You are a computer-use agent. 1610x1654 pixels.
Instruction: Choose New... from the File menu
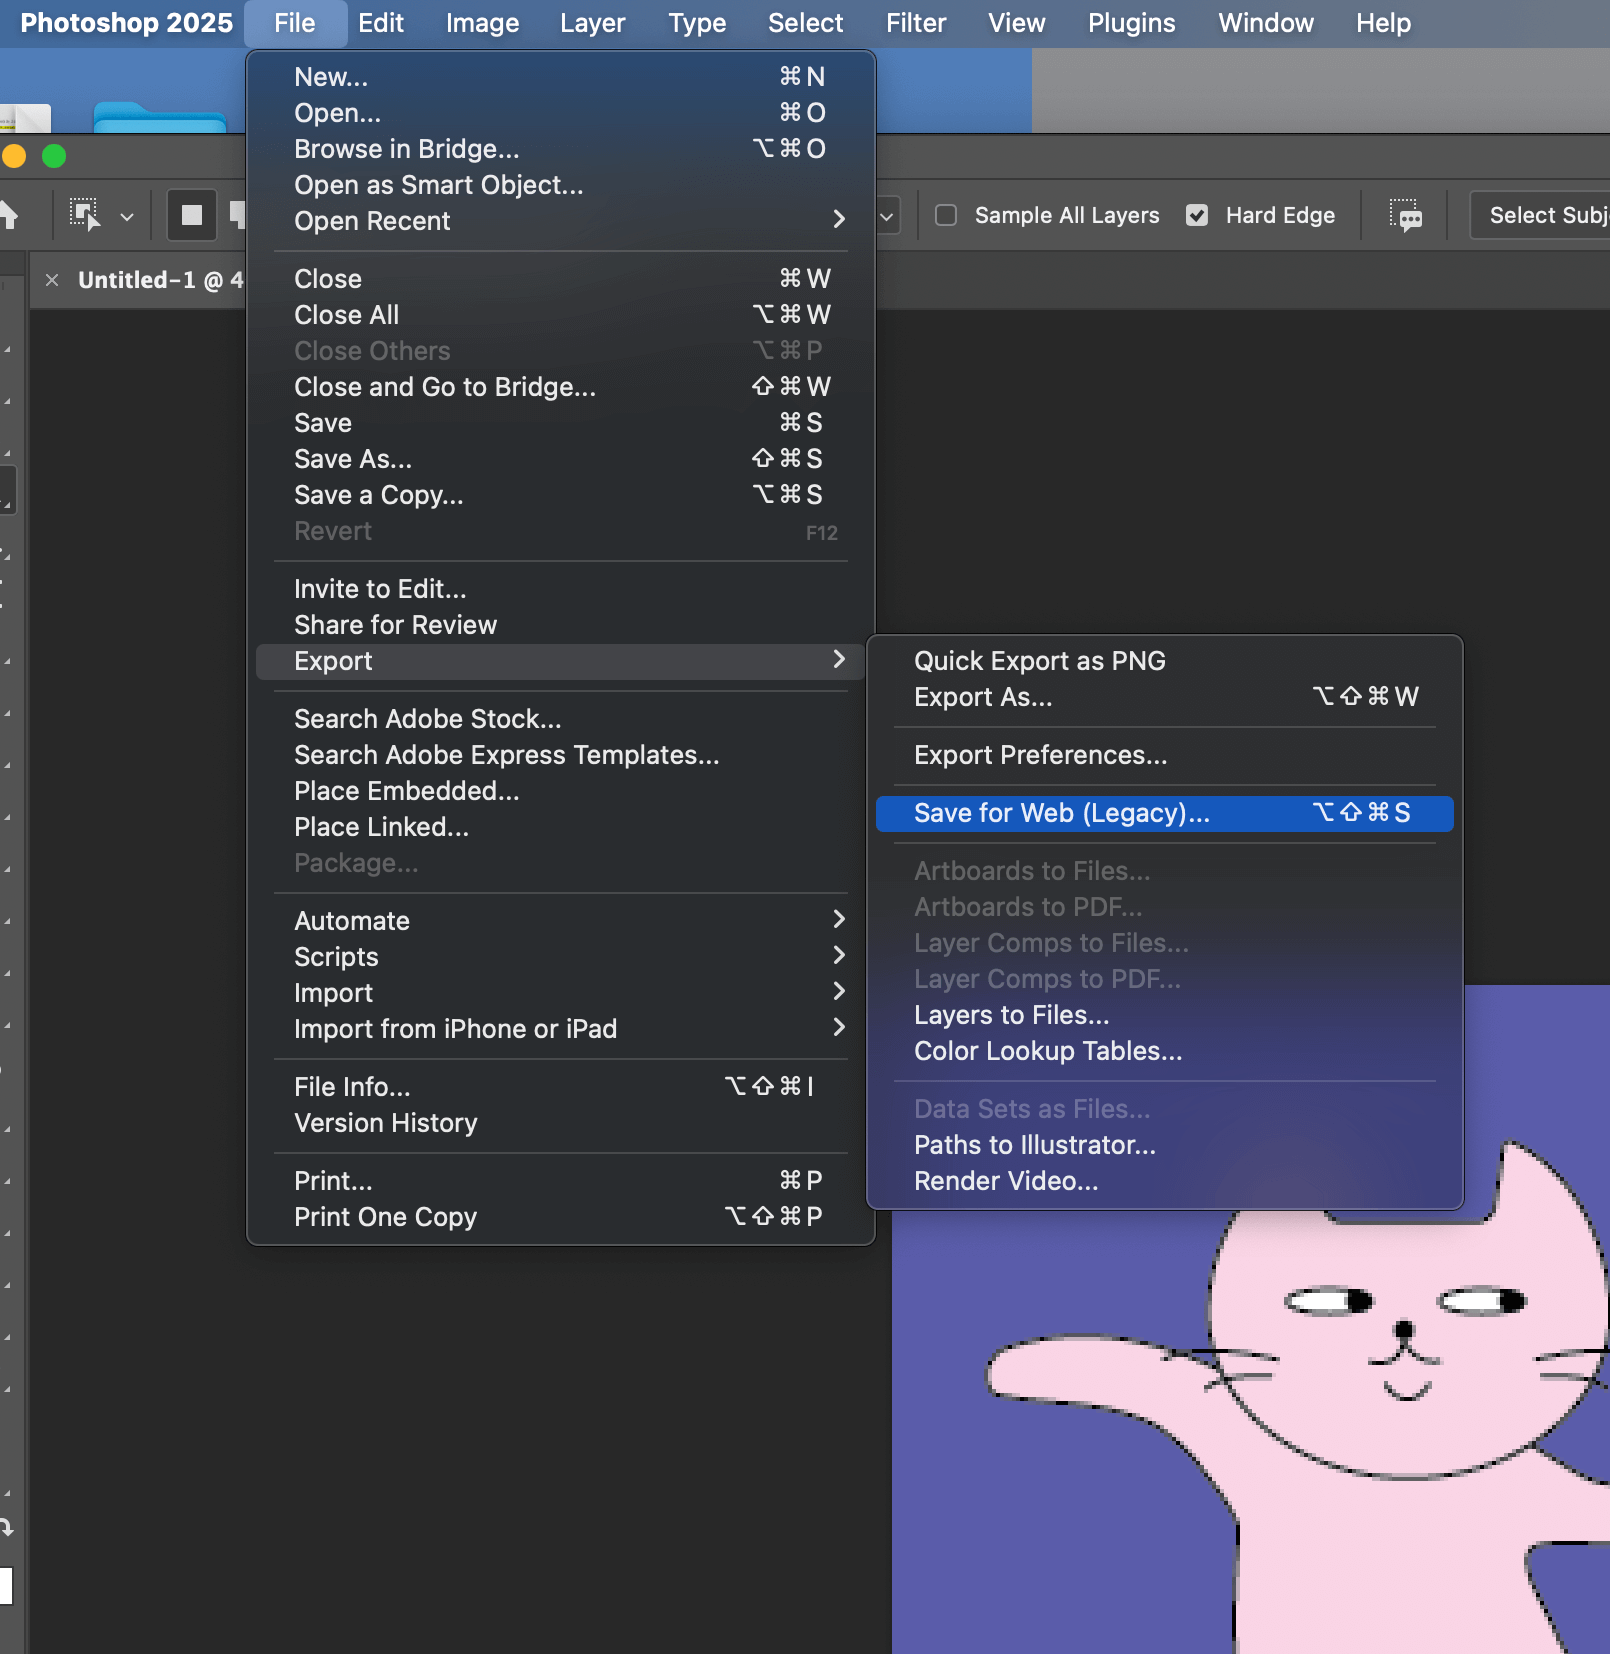(x=561, y=77)
